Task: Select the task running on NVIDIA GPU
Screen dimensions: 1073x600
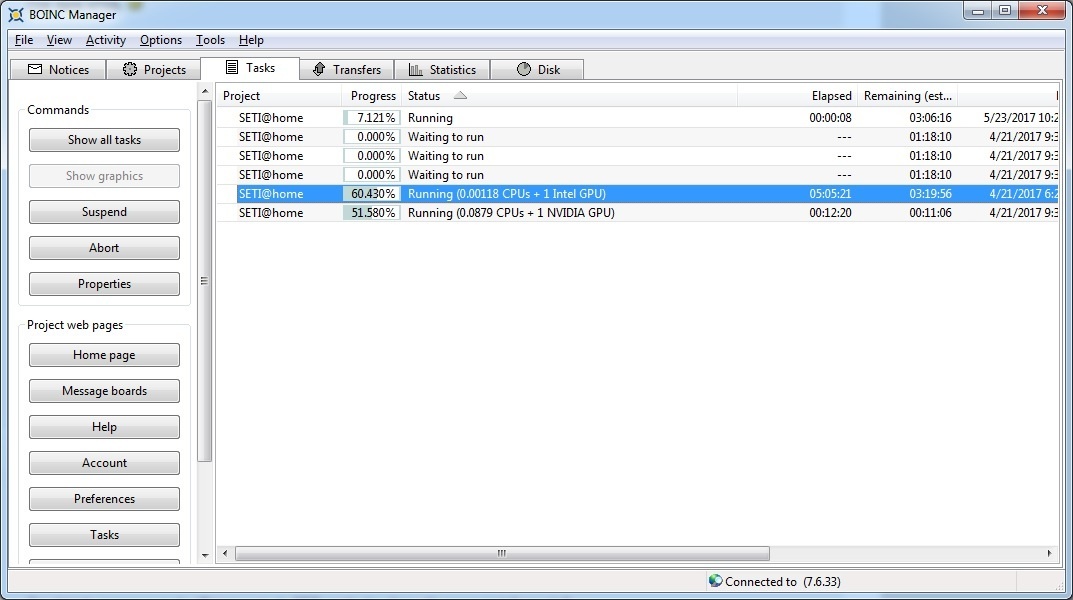Action: point(638,213)
